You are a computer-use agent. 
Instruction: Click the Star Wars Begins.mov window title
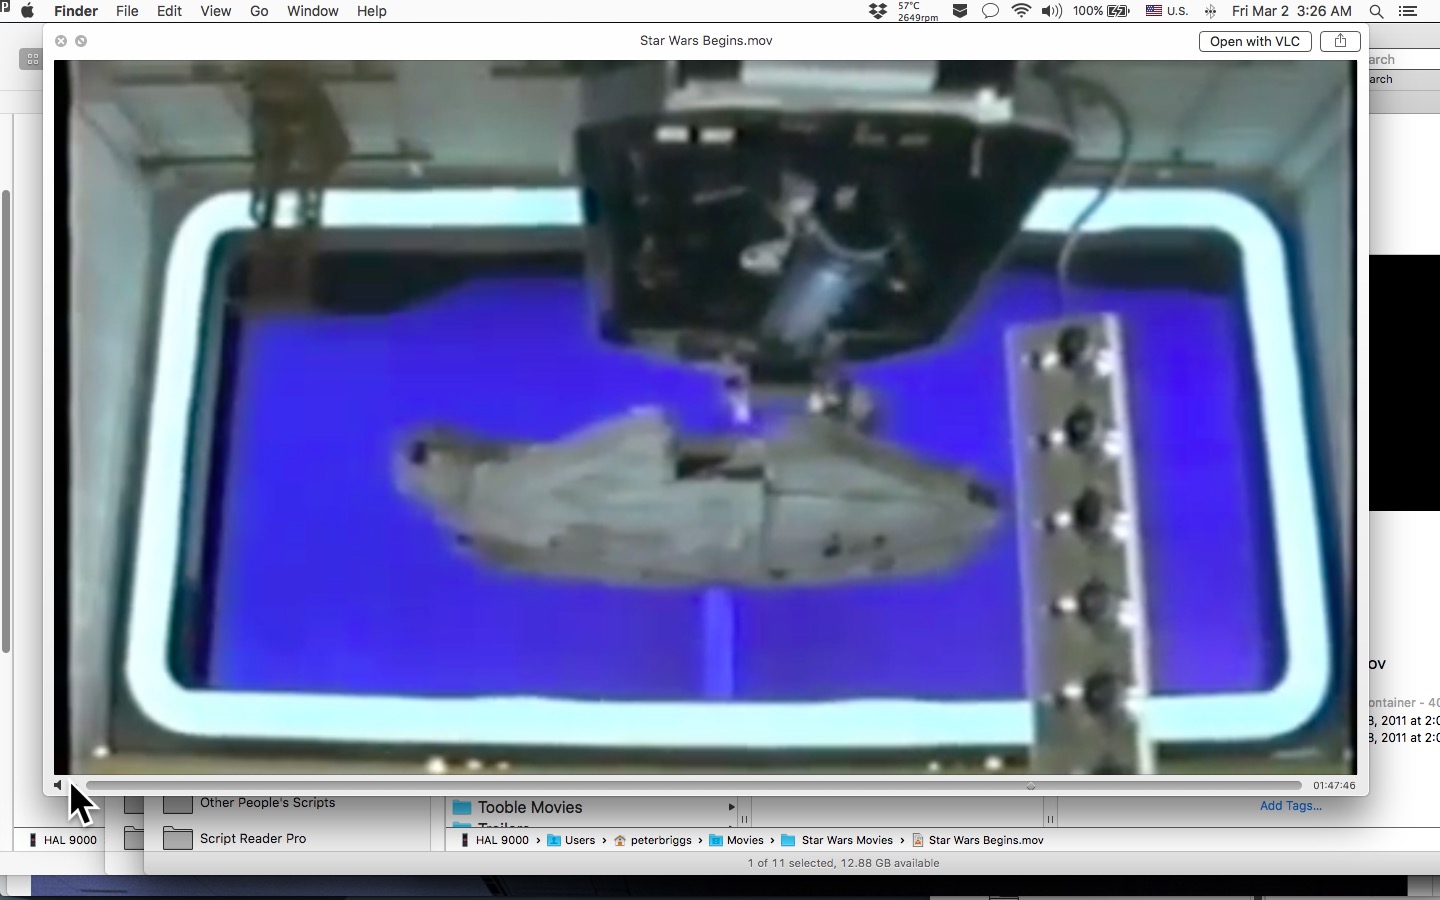pyautogui.click(x=706, y=41)
